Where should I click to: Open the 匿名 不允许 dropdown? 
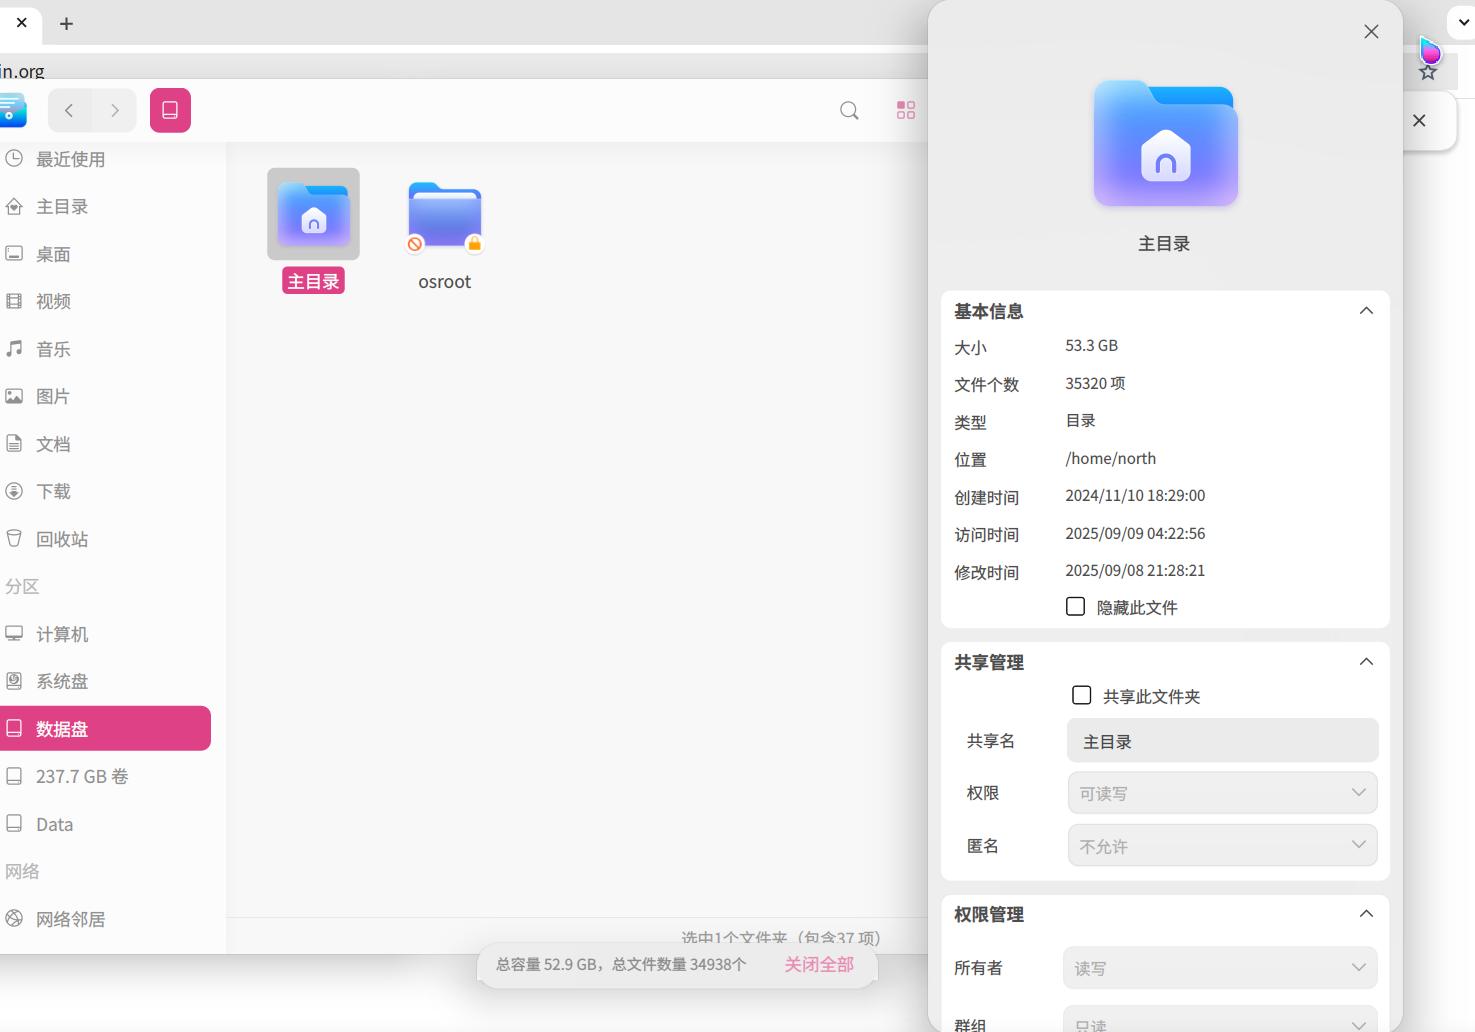pyautogui.click(x=1222, y=846)
